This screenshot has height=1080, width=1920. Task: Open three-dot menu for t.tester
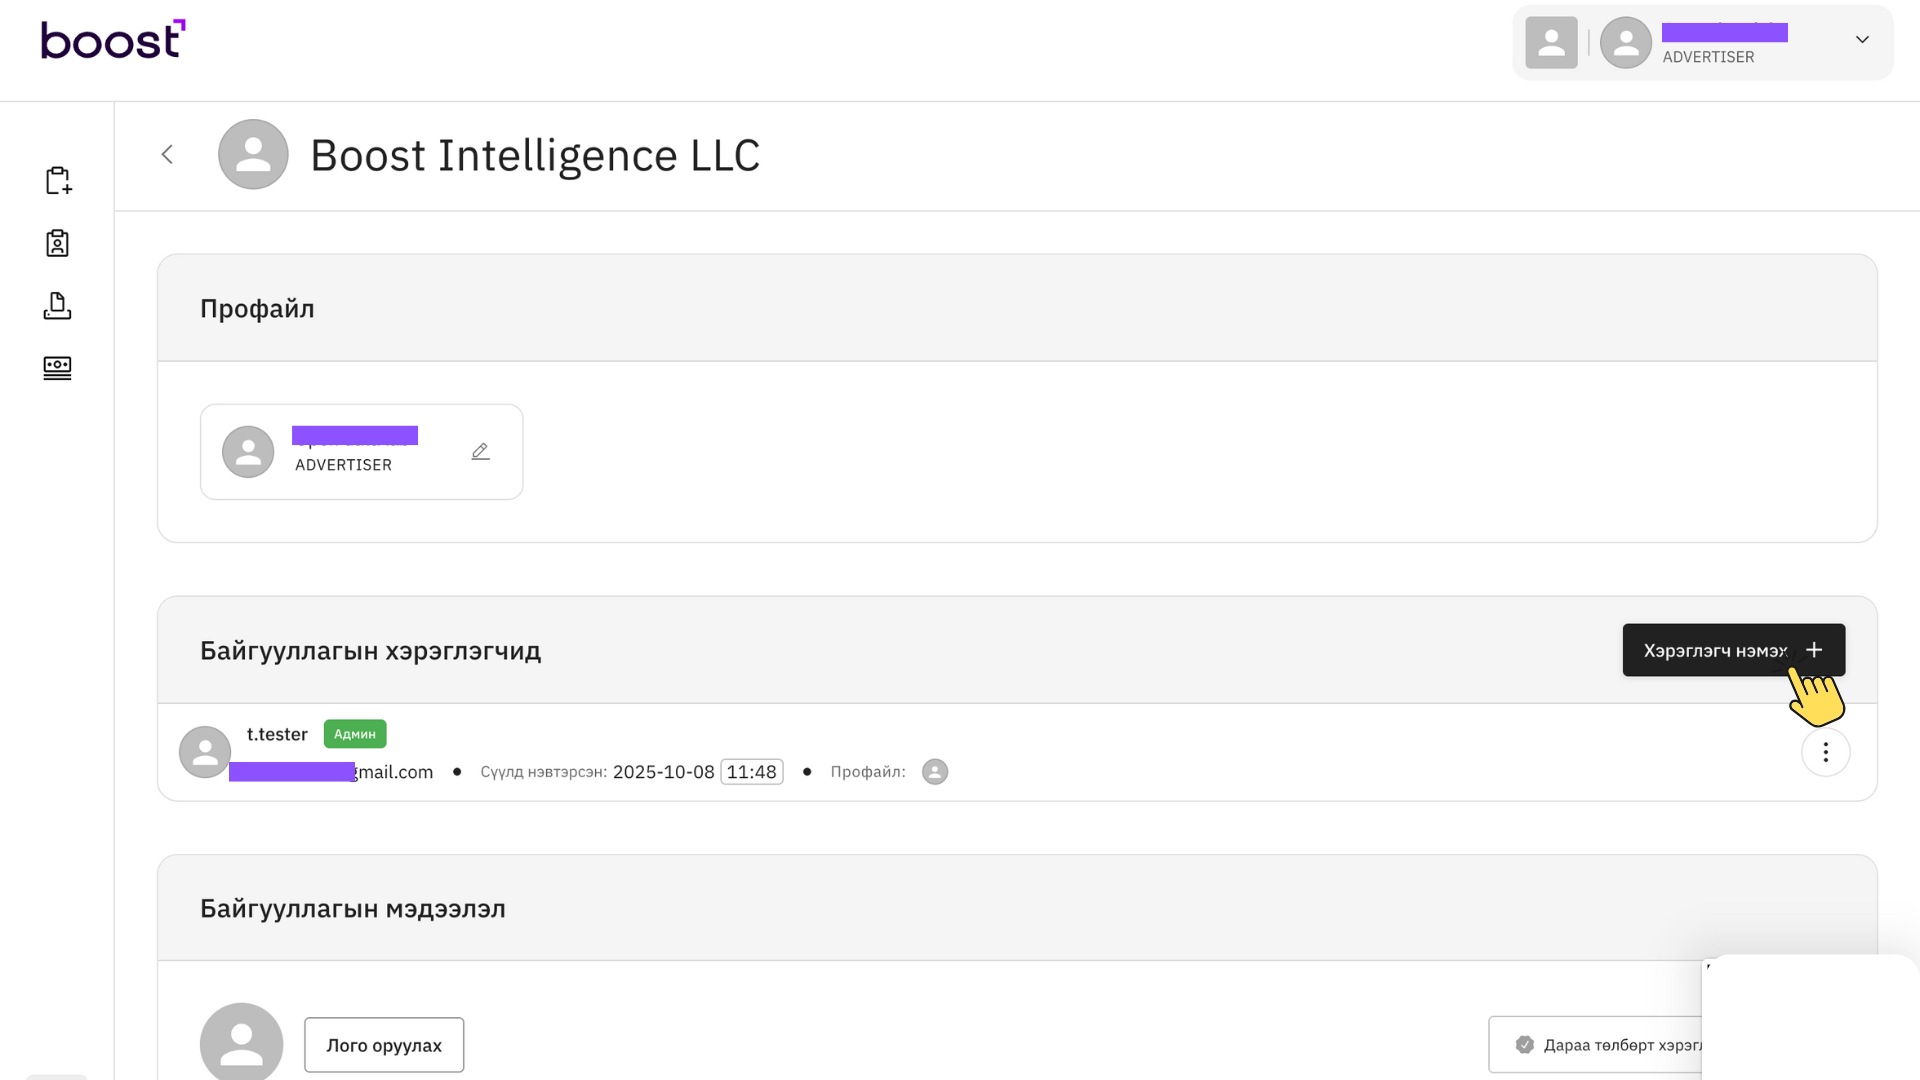[x=1825, y=753]
